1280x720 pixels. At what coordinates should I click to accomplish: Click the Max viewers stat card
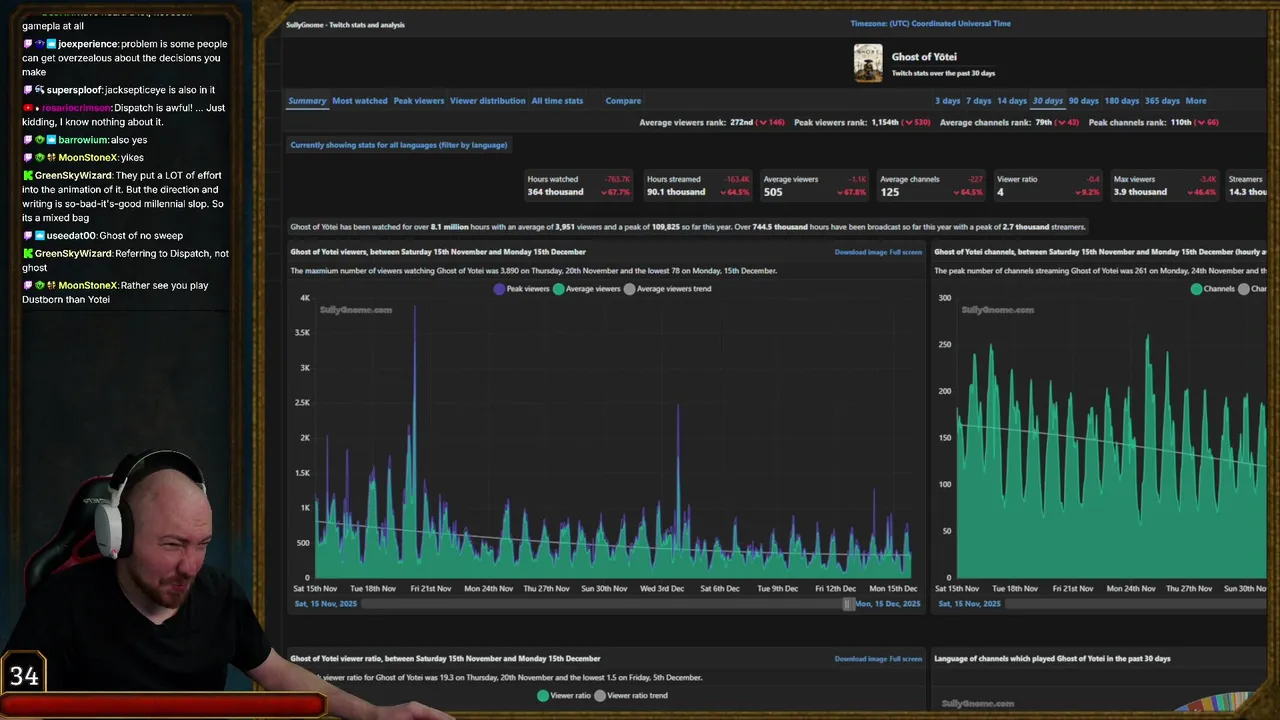point(1165,186)
